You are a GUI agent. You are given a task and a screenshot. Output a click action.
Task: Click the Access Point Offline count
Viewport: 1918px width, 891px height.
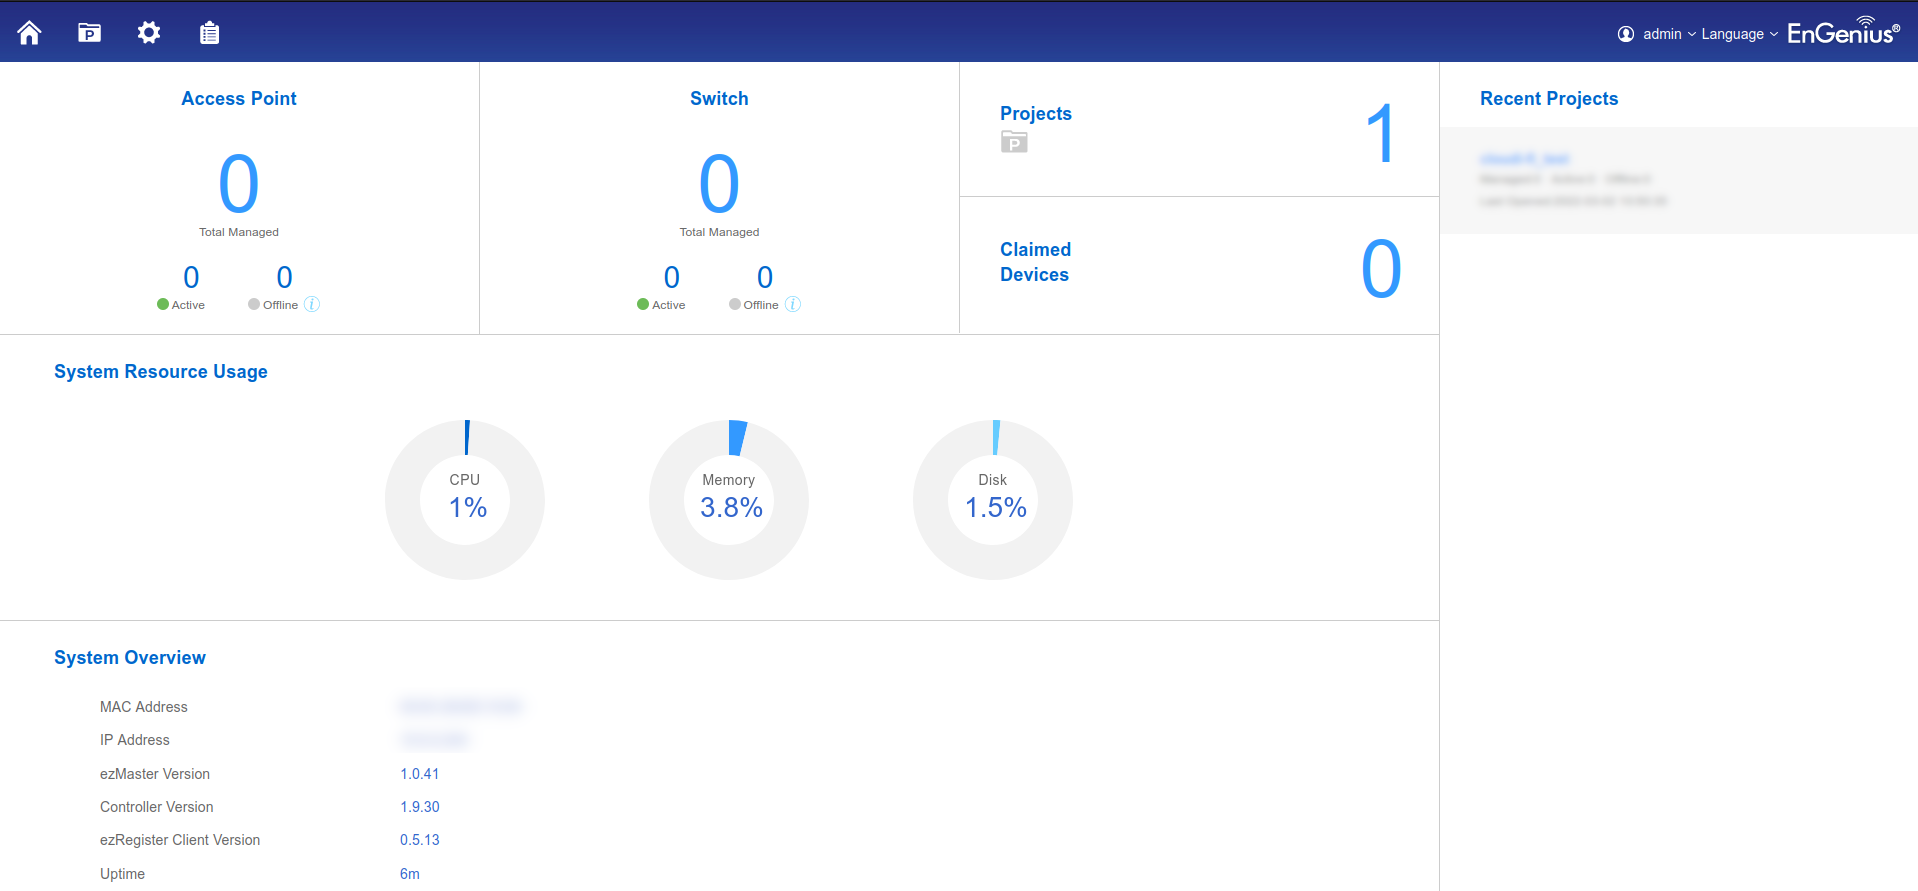click(x=284, y=277)
